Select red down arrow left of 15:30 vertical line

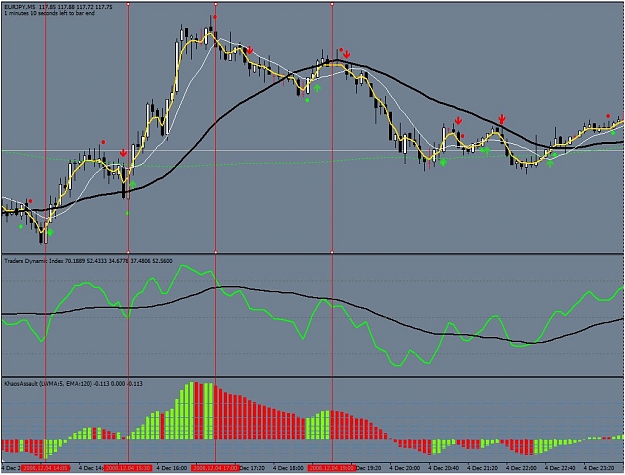pyautogui.click(x=123, y=153)
